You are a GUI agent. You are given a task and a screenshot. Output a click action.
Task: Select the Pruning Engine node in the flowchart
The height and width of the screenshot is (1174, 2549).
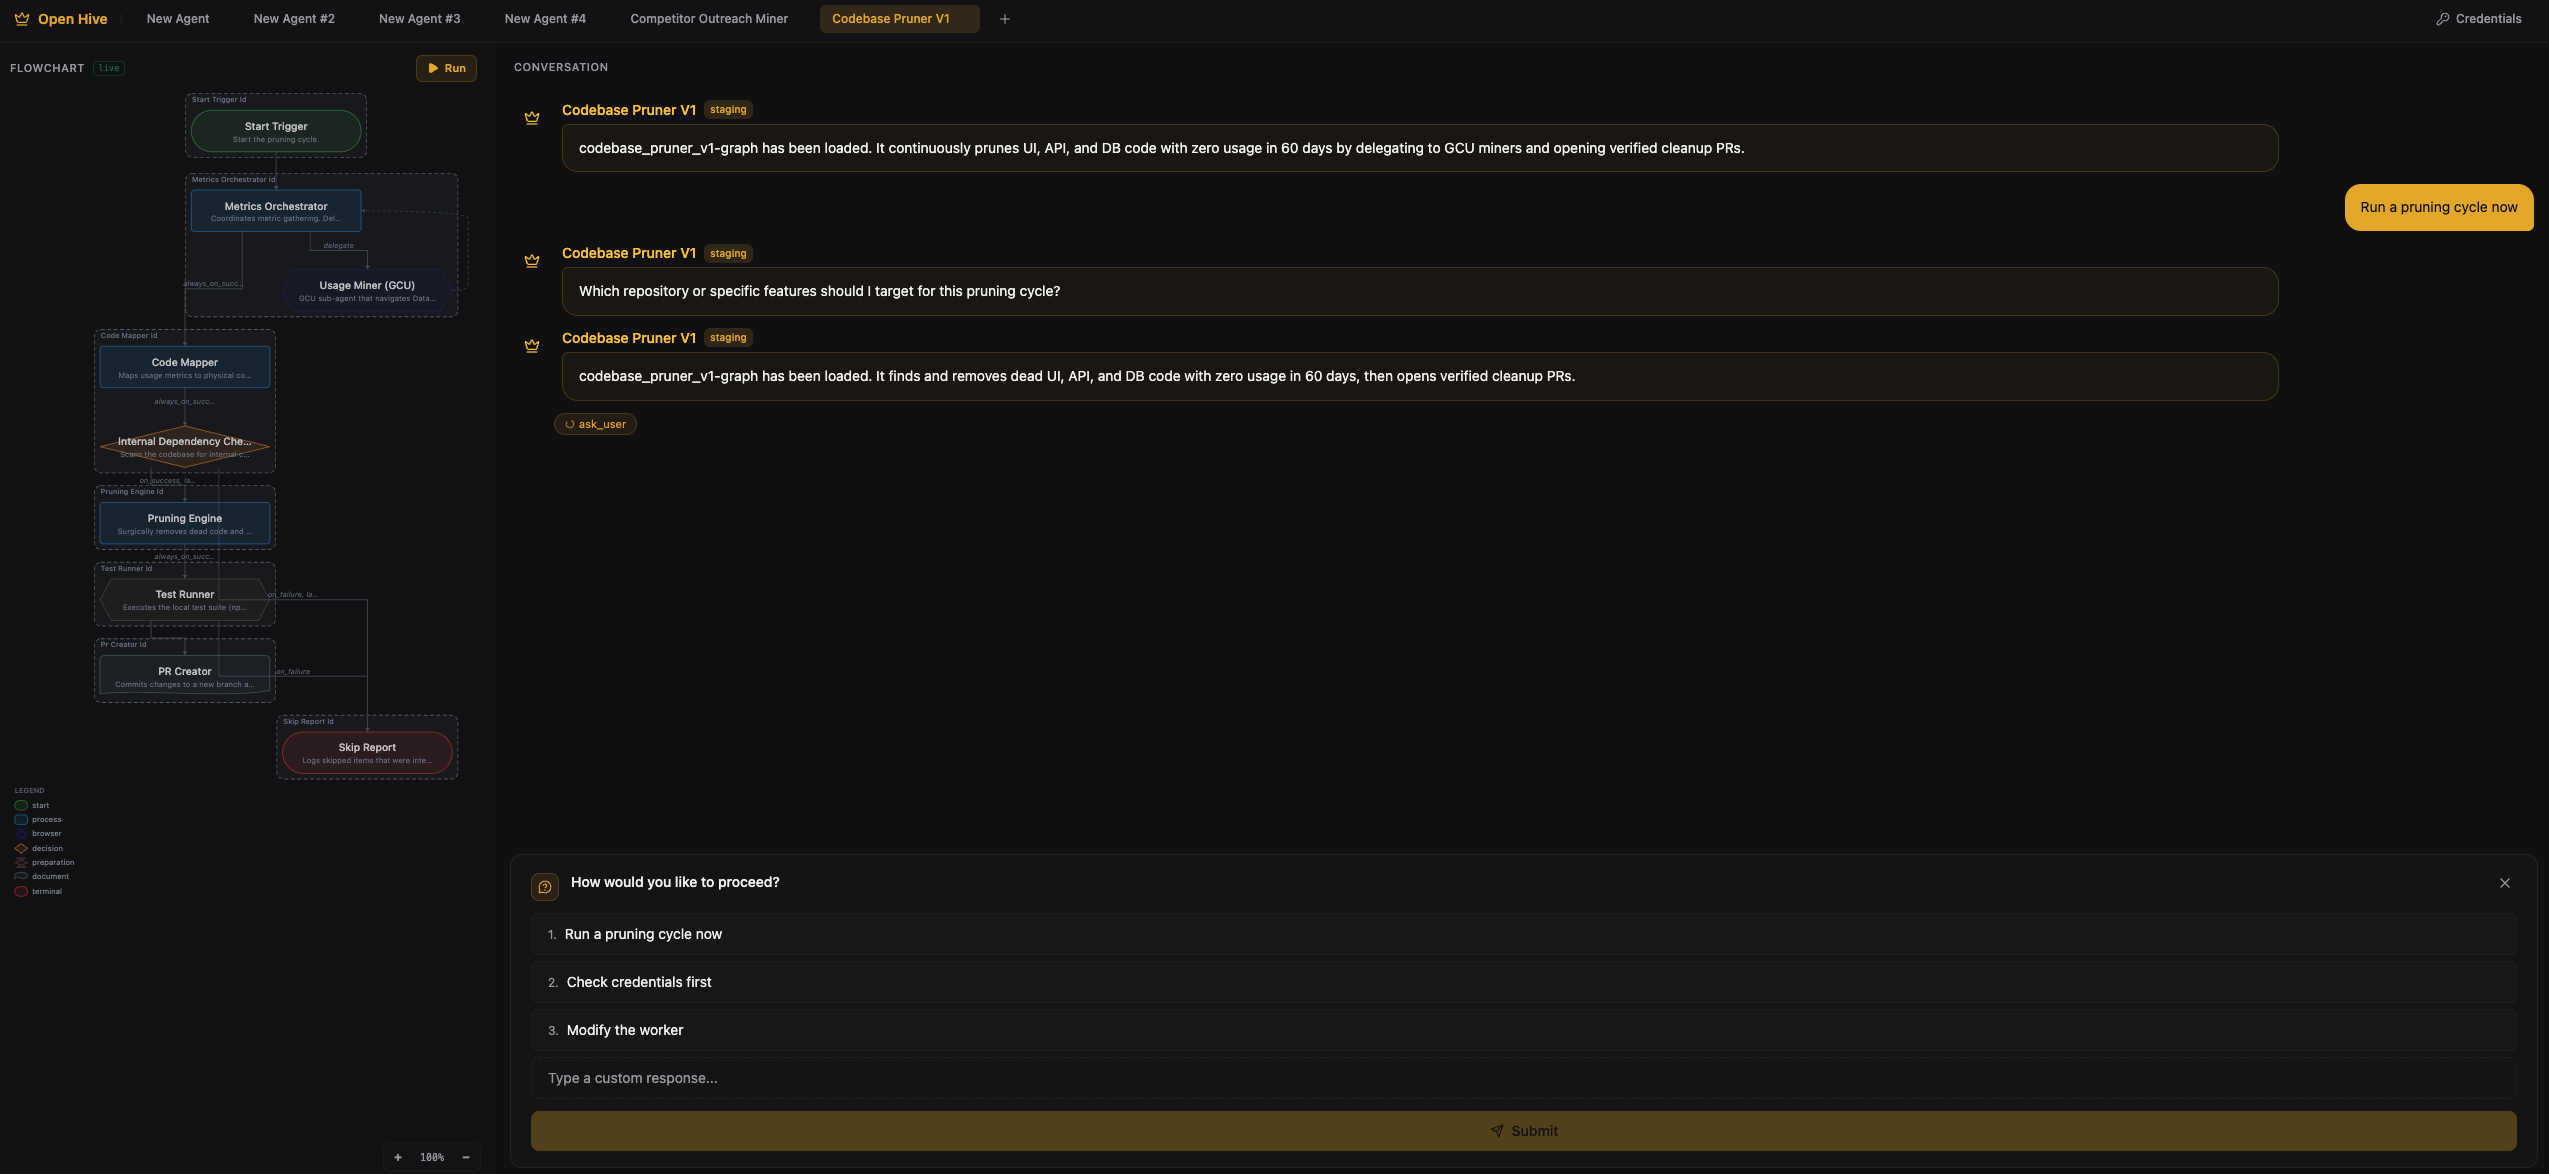(x=184, y=522)
